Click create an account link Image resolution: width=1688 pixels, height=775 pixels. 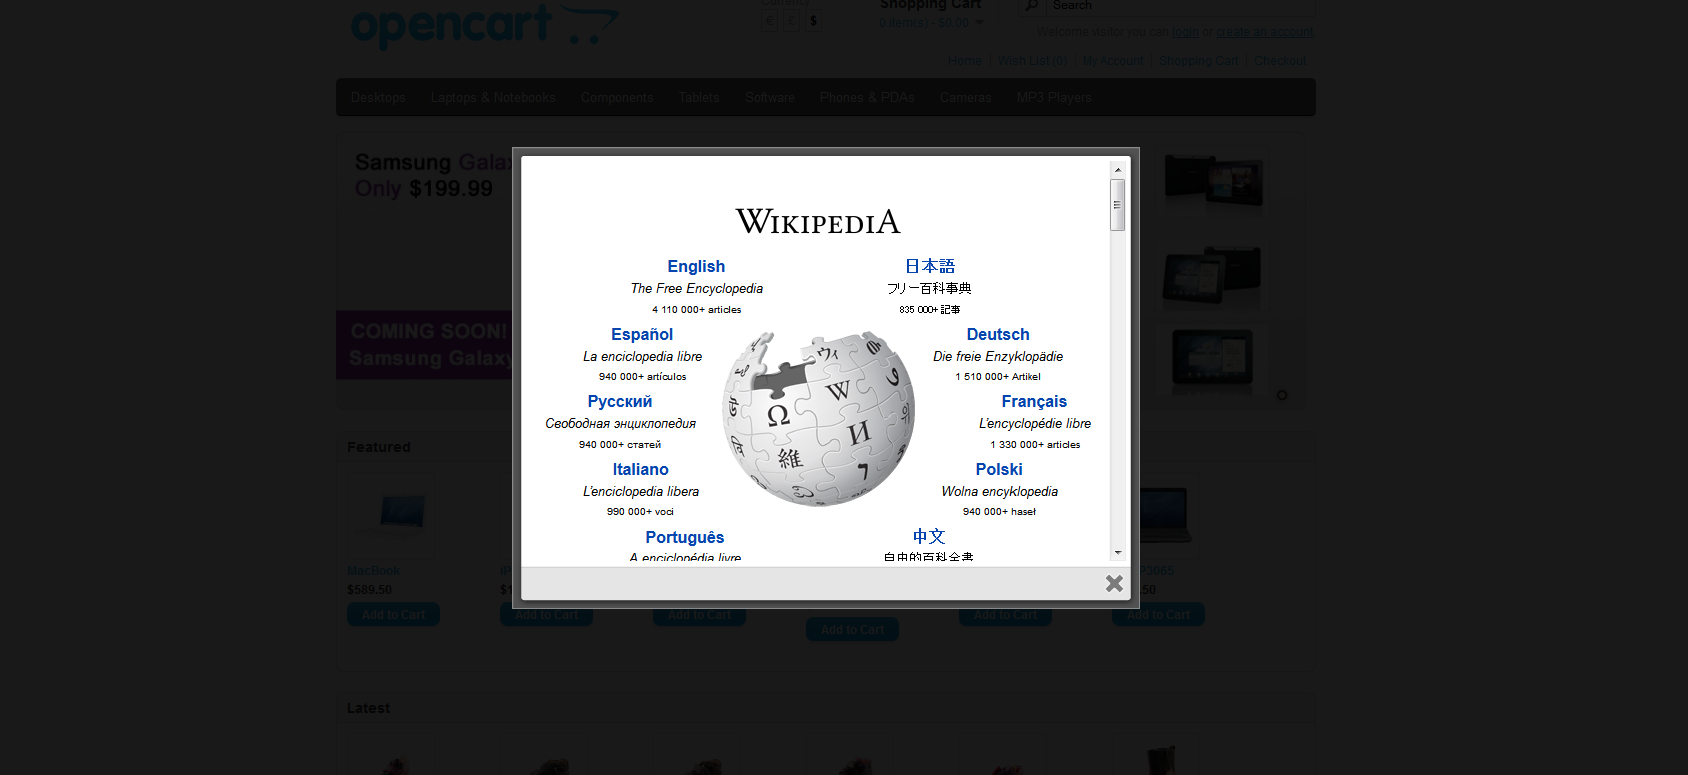pyautogui.click(x=1264, y=32)
